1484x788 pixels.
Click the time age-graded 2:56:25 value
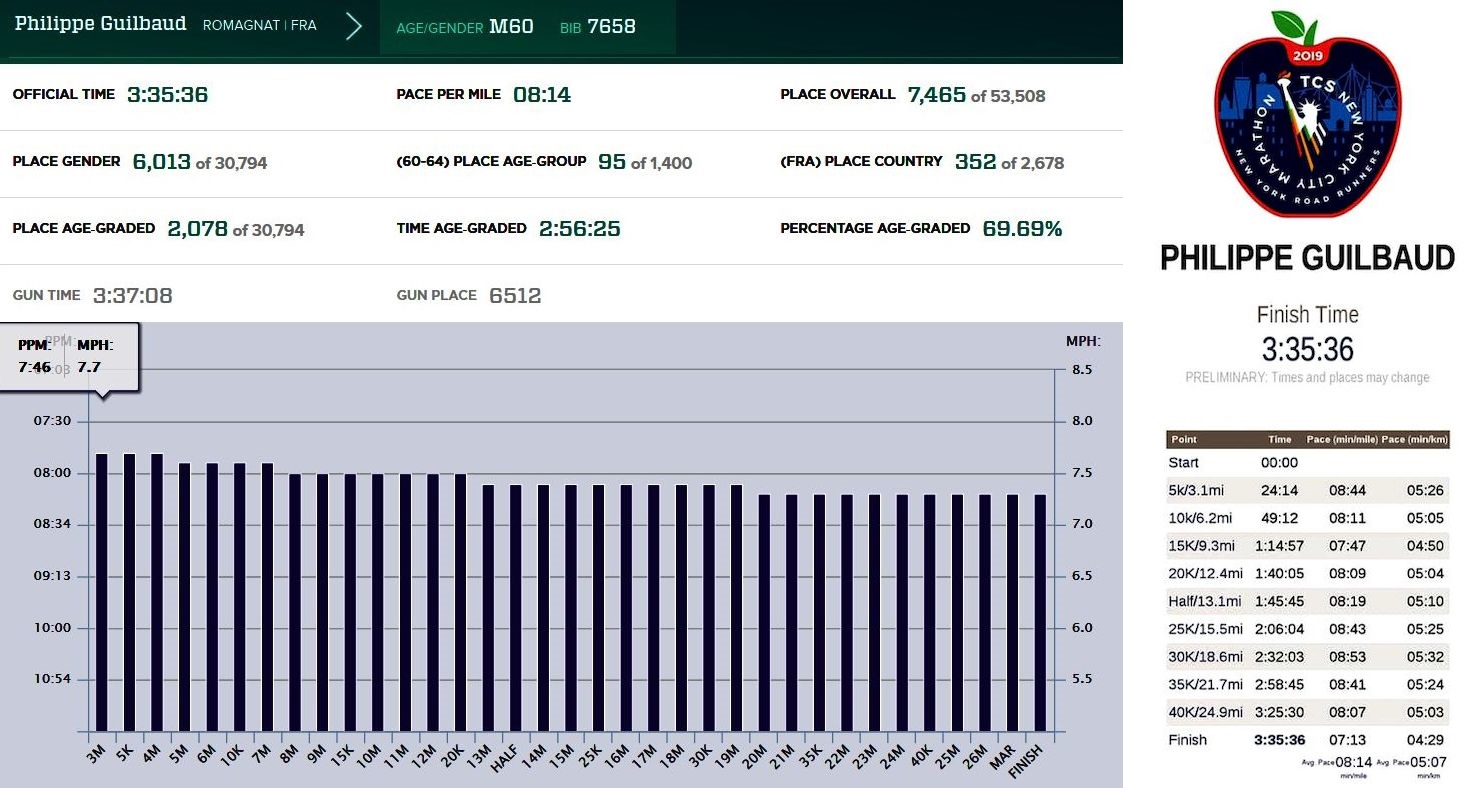(580, 229)
